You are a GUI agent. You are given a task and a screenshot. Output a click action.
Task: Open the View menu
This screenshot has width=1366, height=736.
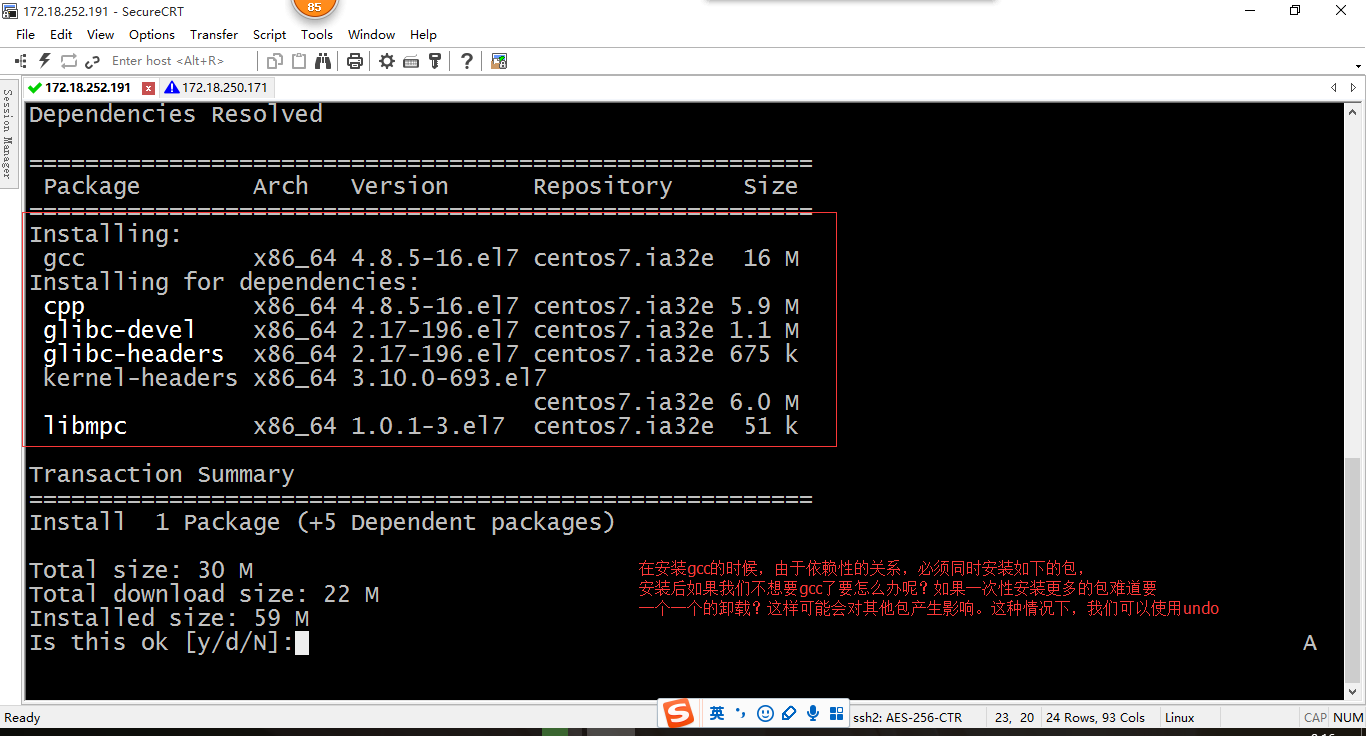pyautogui.click(x=100, y=34)
